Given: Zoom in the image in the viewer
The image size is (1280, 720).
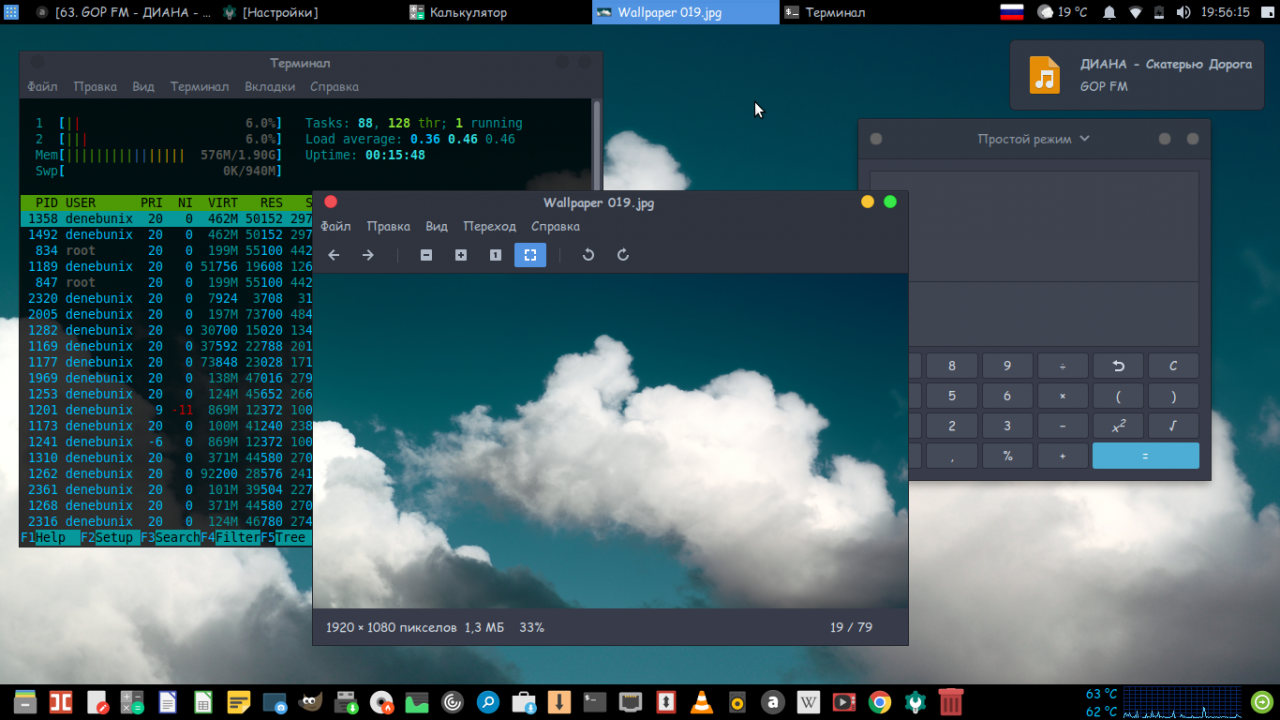Looking at the screenshot, I should coord(461,255).
